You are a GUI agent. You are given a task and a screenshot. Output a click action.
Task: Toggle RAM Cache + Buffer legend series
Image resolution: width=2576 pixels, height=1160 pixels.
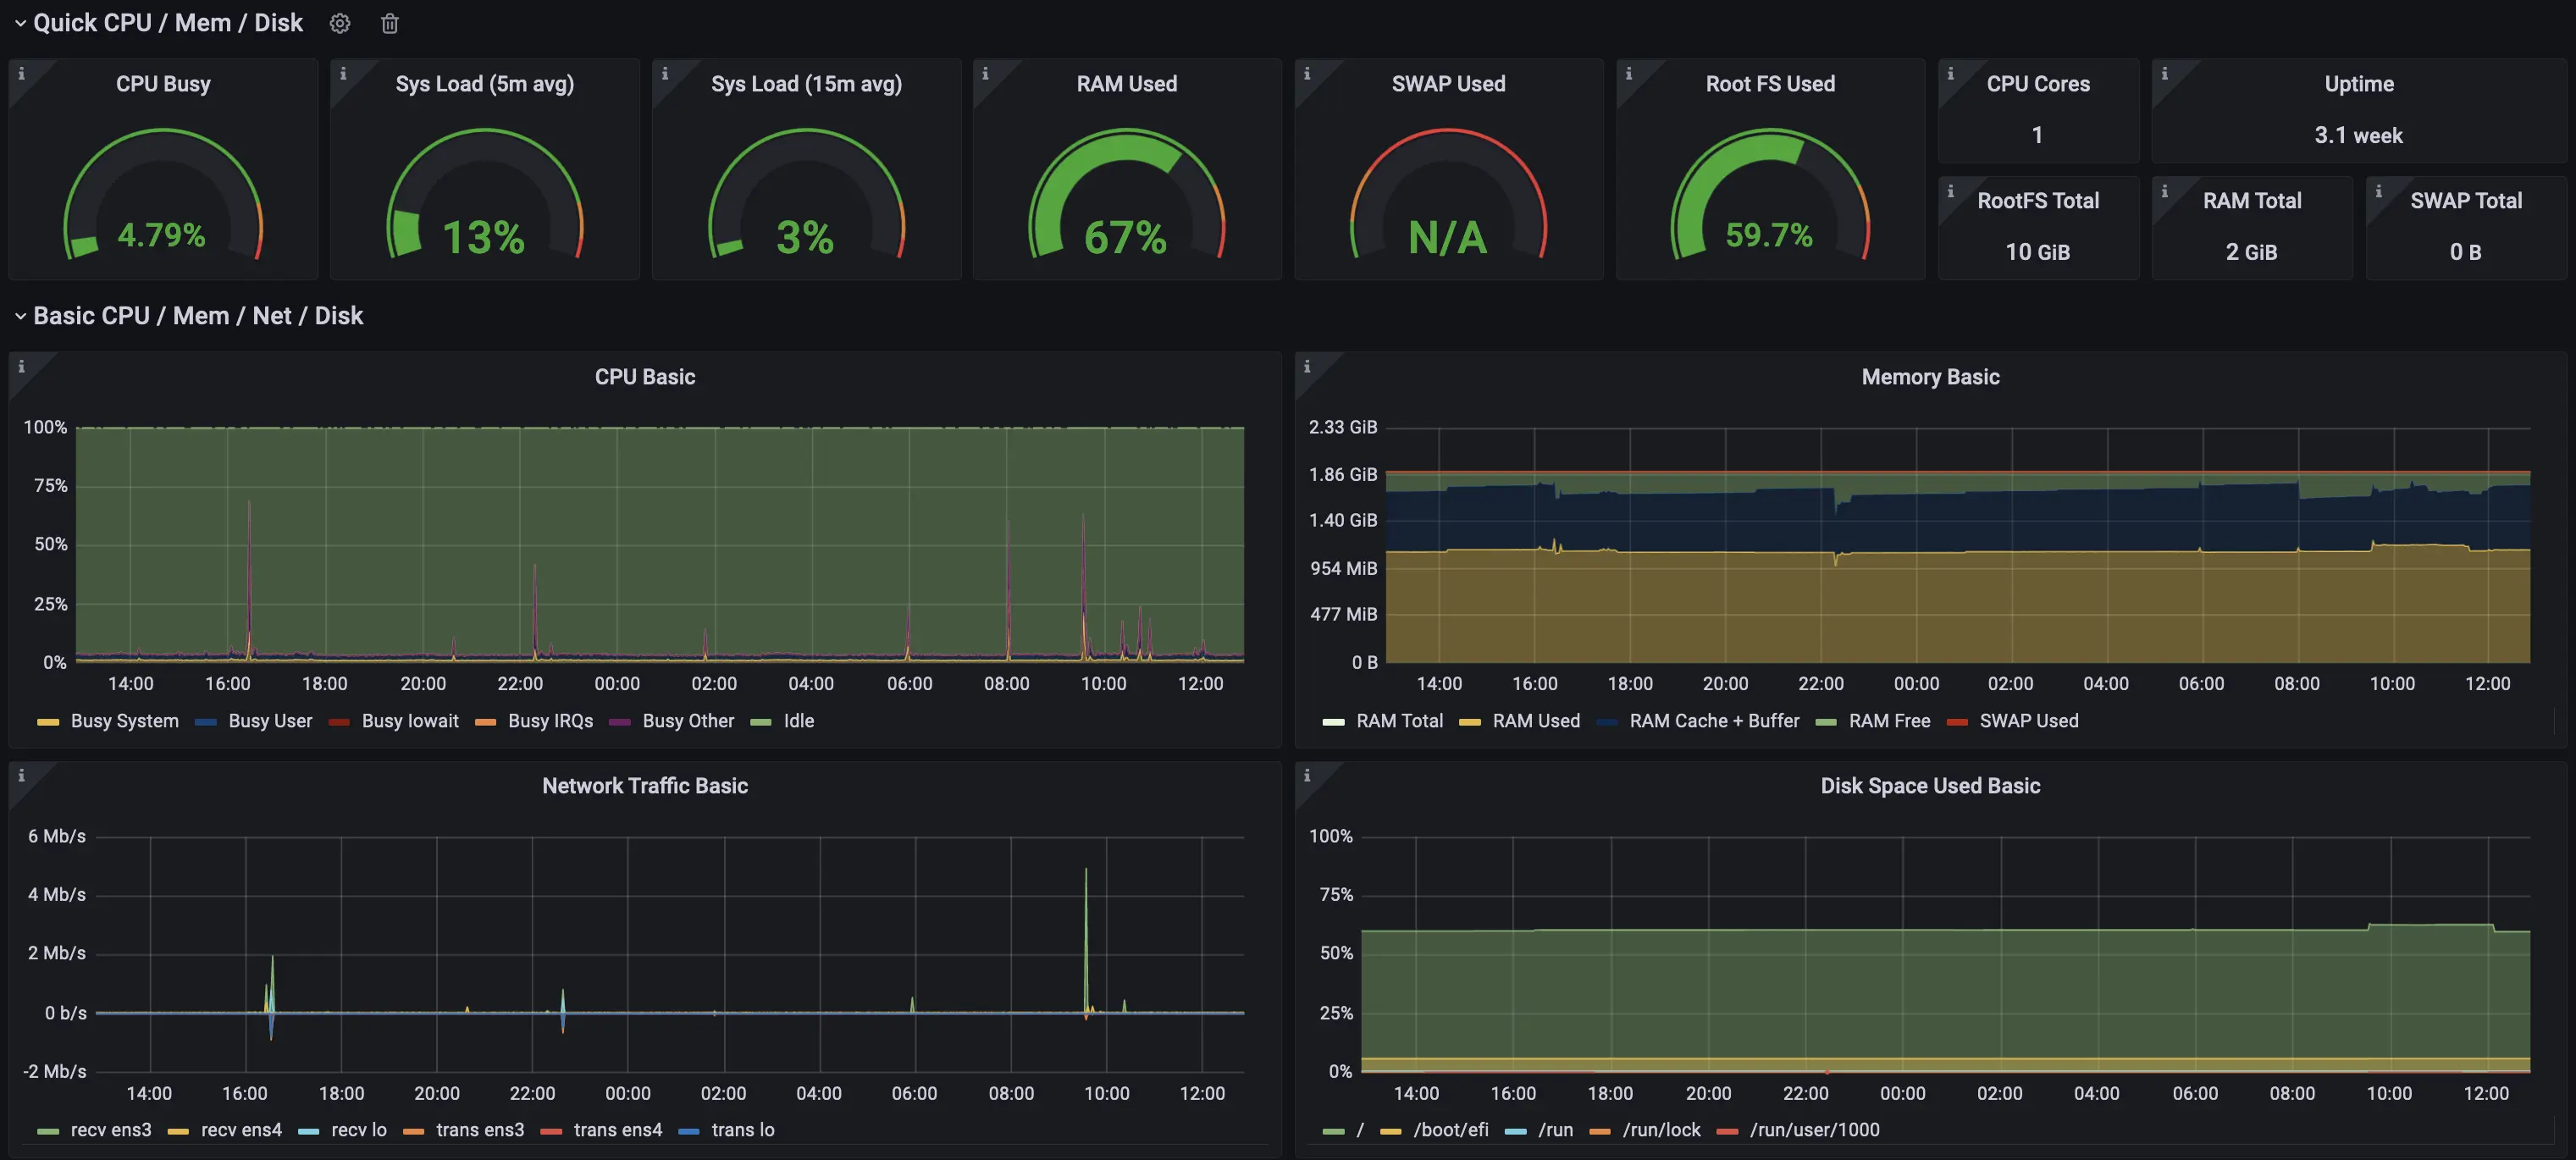pyautogui.click(x=1713, y=721)
